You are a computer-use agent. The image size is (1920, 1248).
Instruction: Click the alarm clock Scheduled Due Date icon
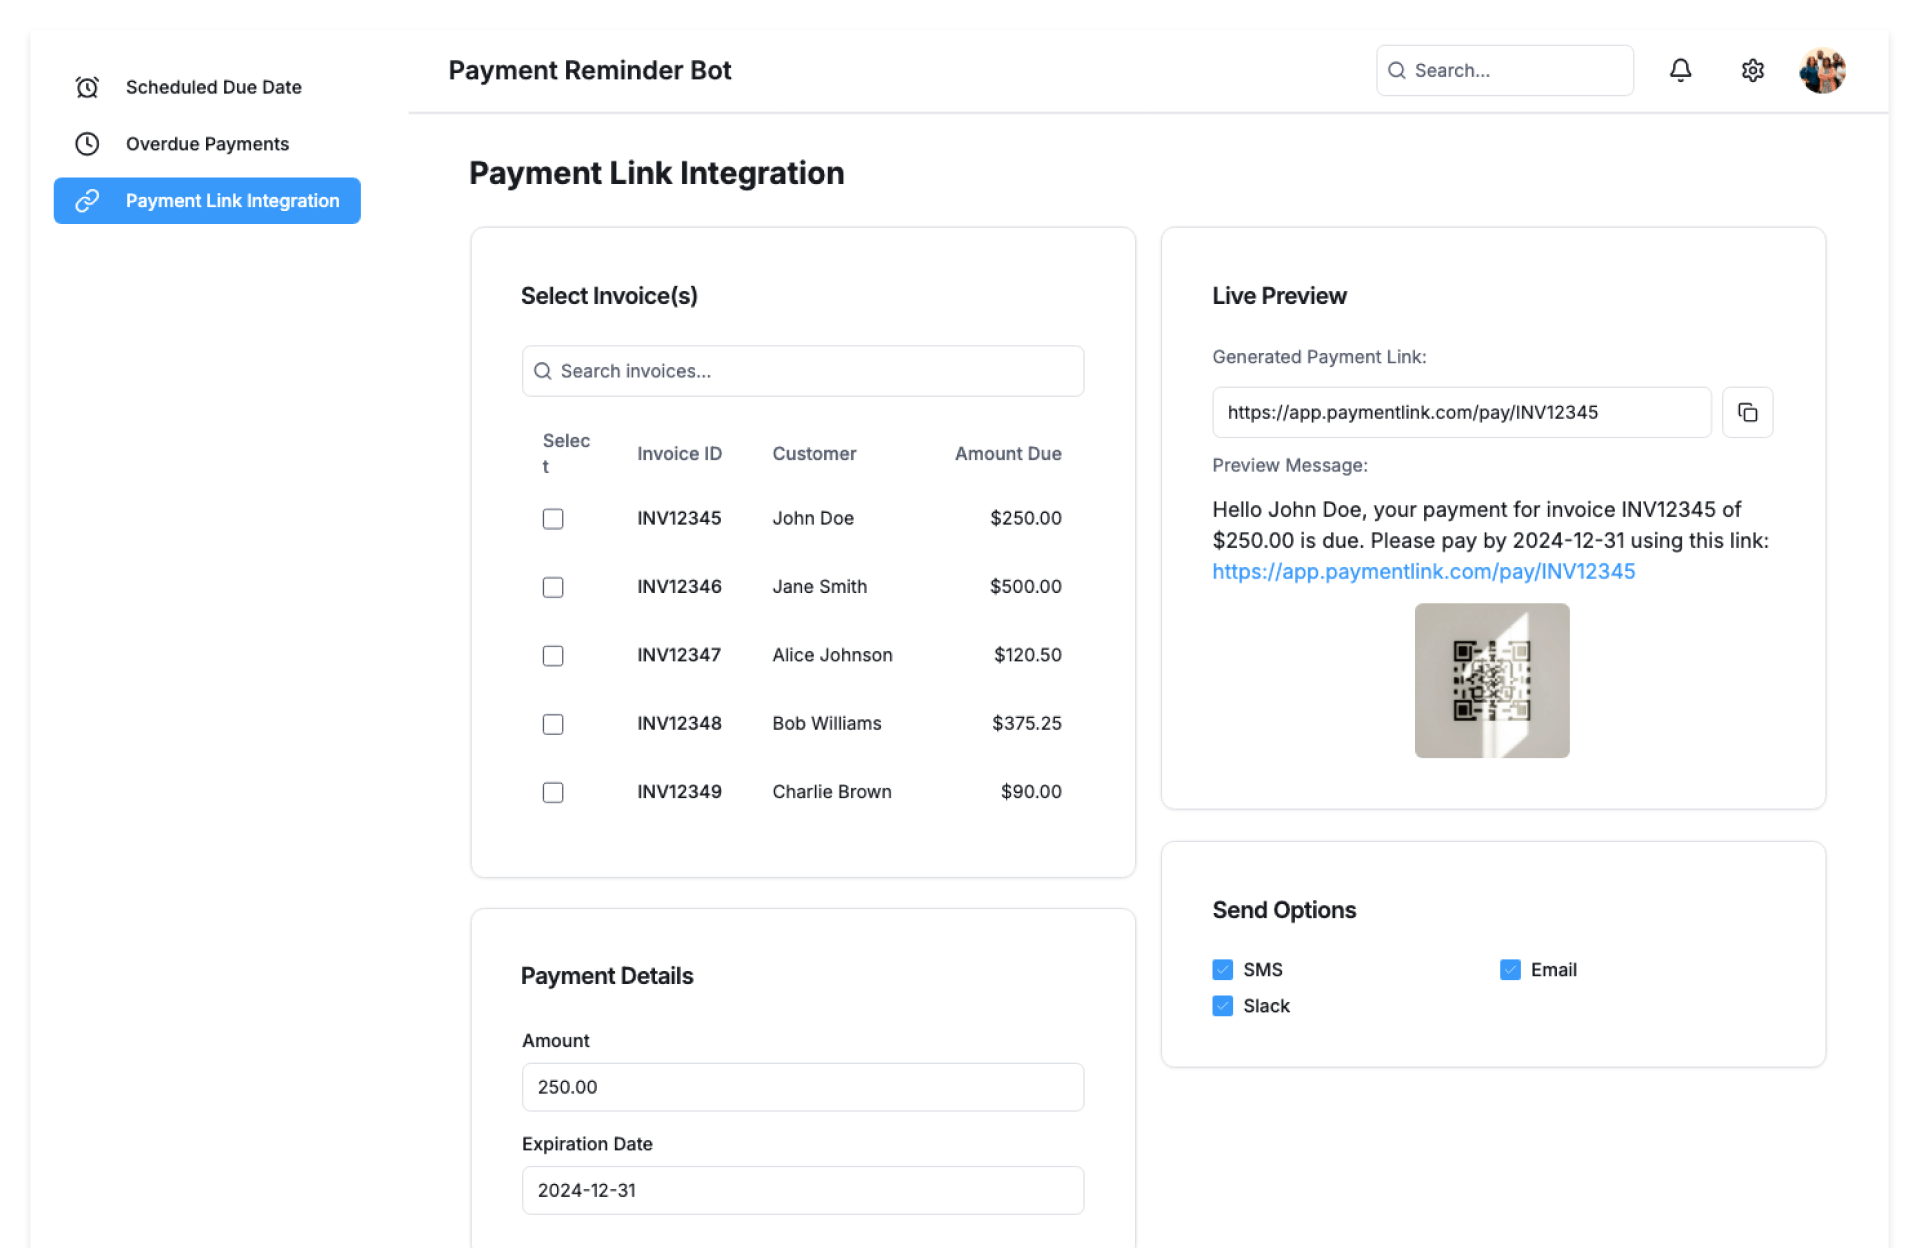tap(87, 87)
